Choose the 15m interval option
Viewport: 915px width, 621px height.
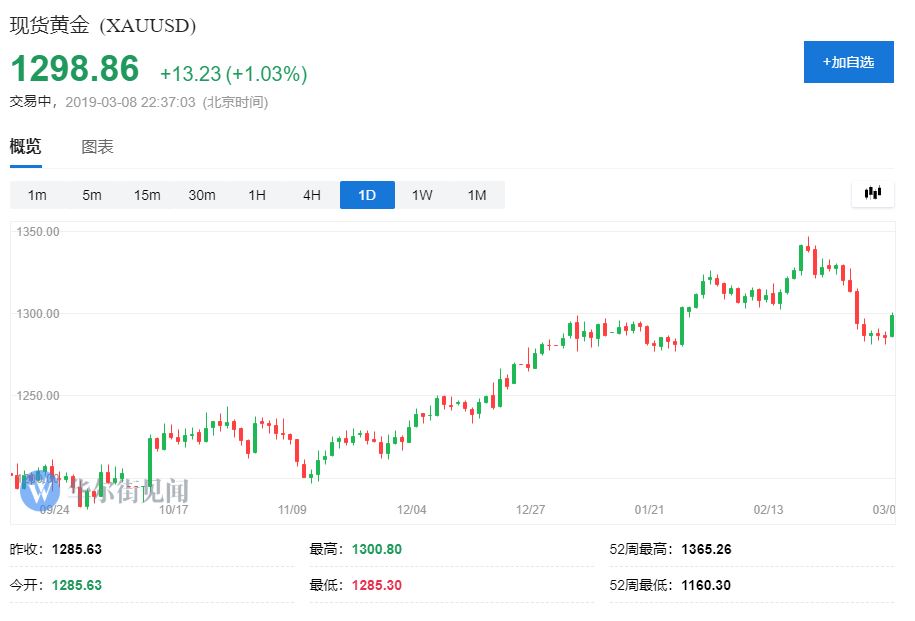point(147,195)
